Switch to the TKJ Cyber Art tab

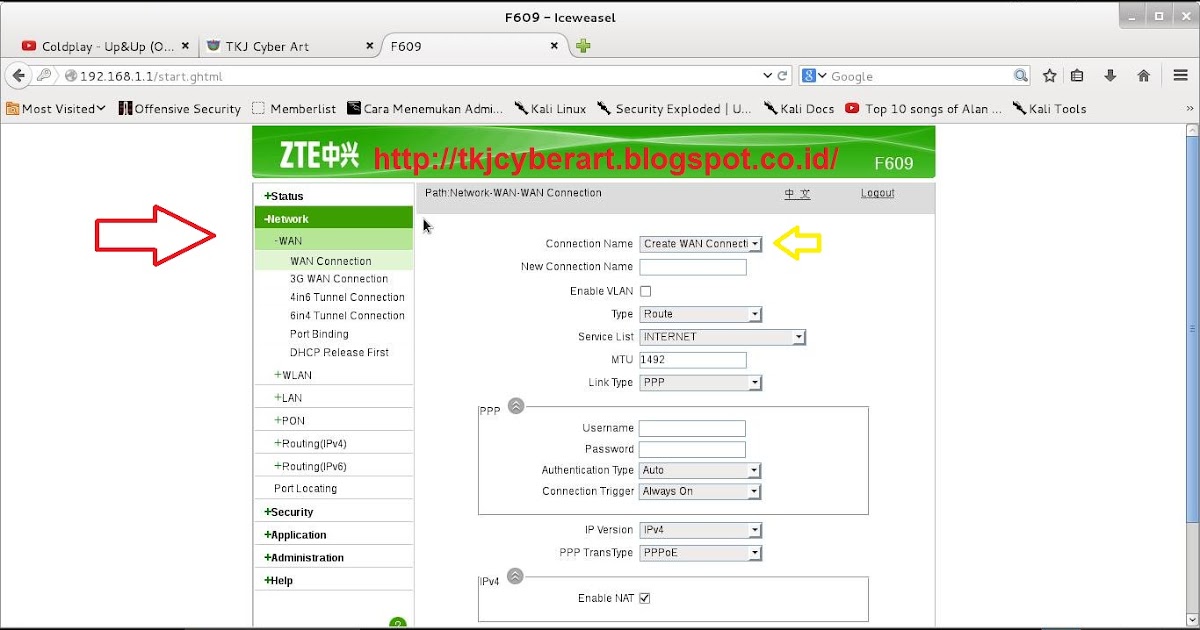click(291, 46)
